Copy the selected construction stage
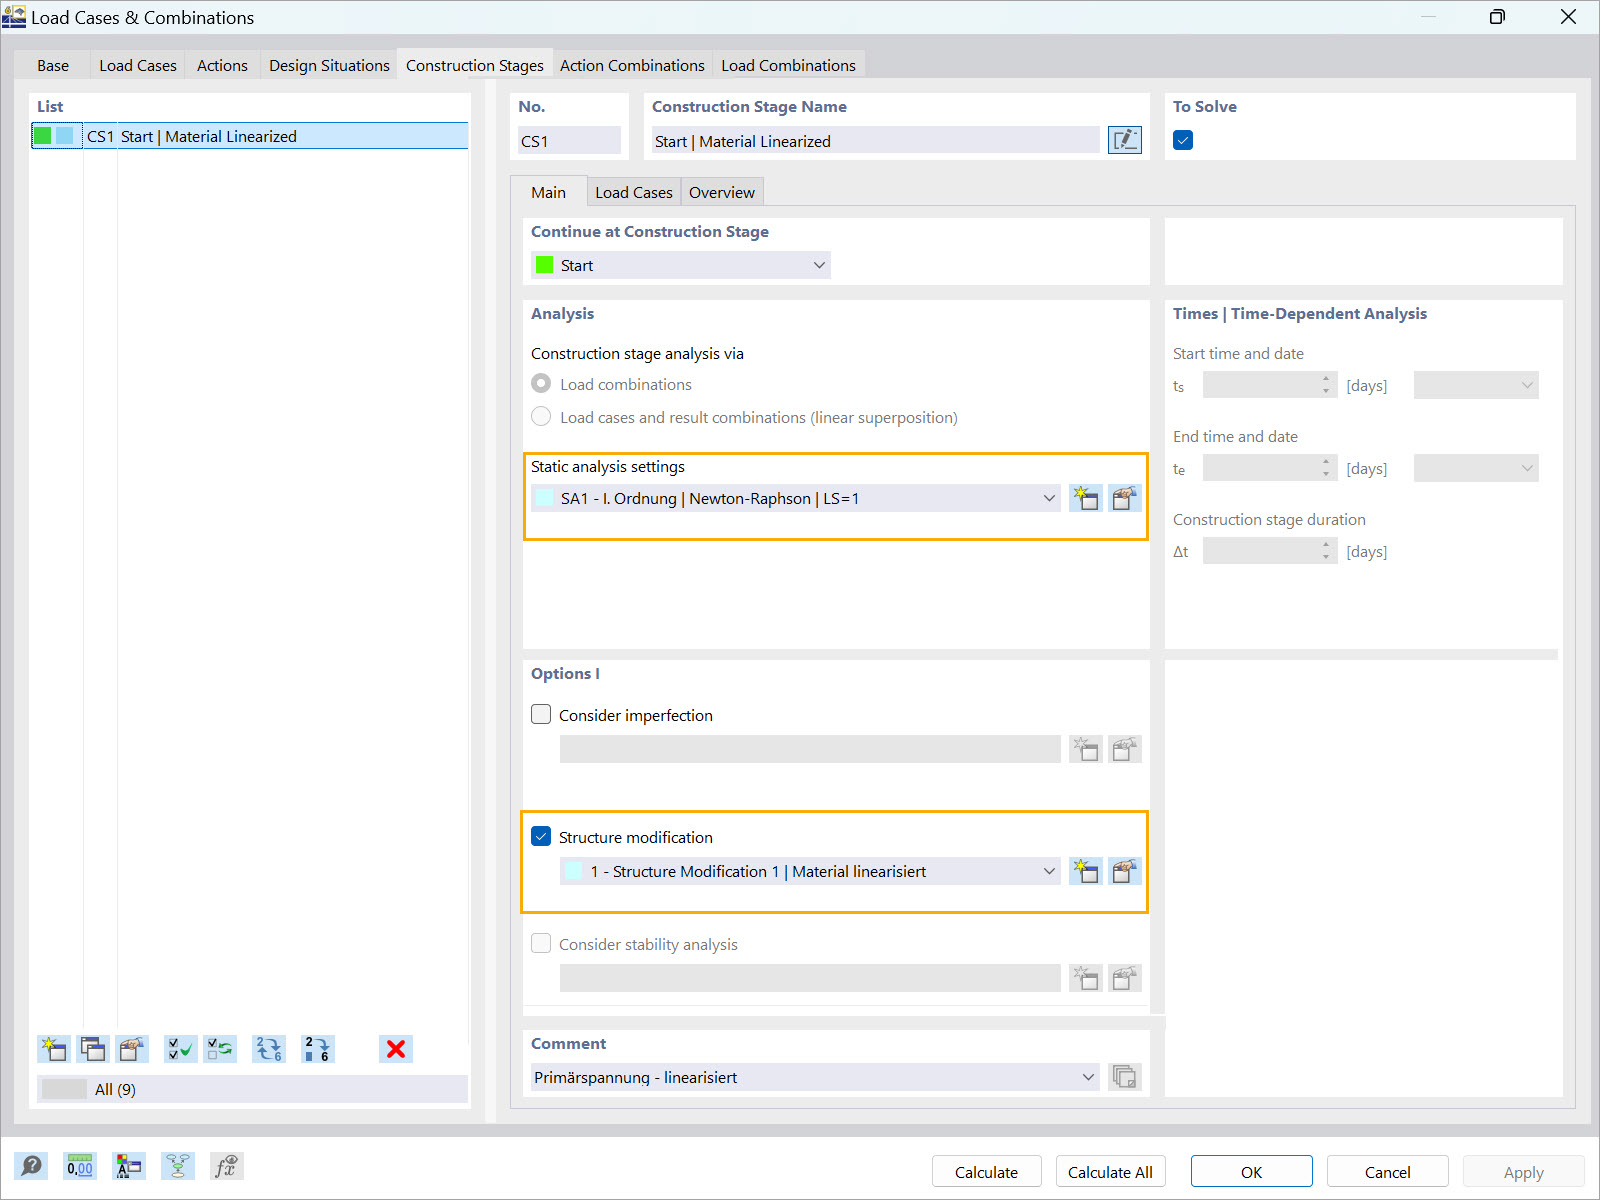This screenshot has width=1600, height=1200. click(93, 1049)
